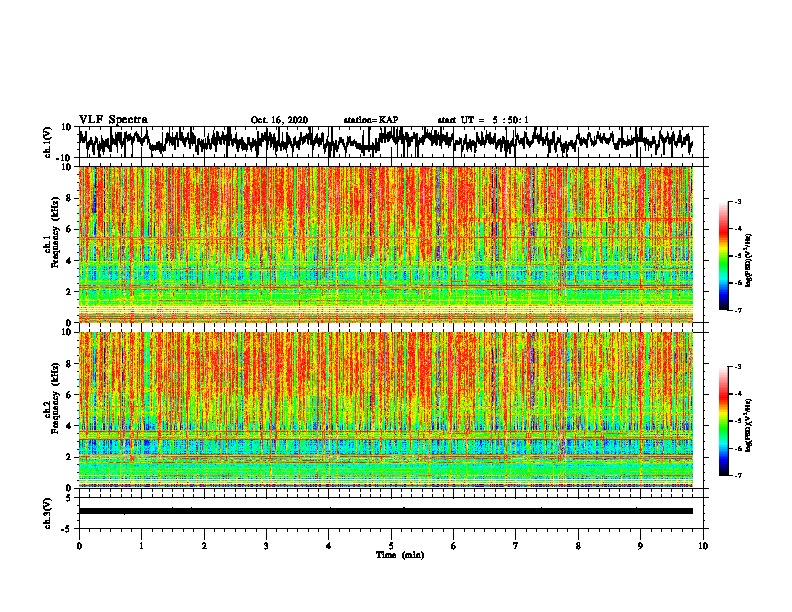Click the "-3" label on ch.2 colorbar
The image size is (792, 612).
click(x=737, y=367)
